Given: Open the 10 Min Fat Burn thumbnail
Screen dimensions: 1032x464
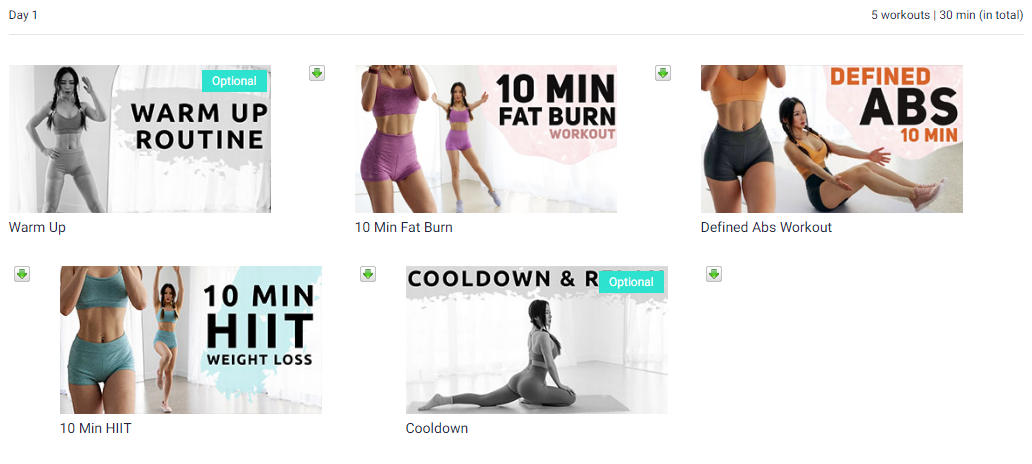Looking at the screenshot, I should [x=486, y=139].
